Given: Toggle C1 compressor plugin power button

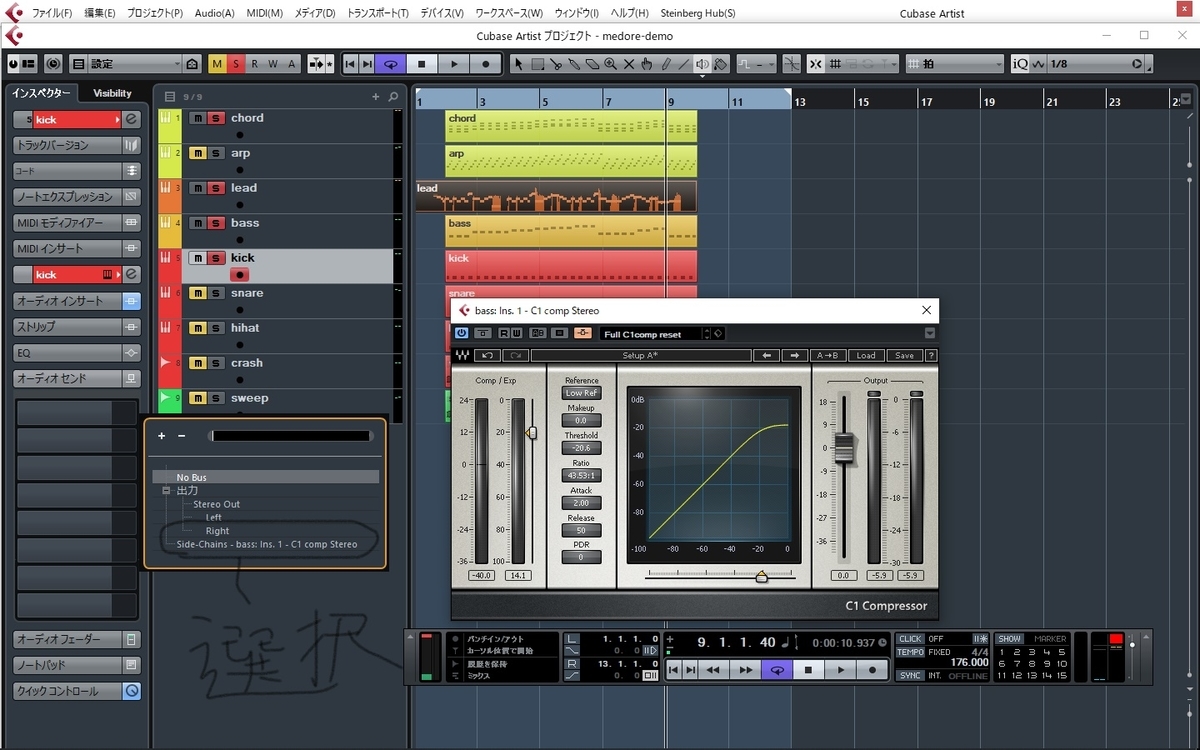Looking at the screenshot, I should pyautogui.click(x=462, y=334).
